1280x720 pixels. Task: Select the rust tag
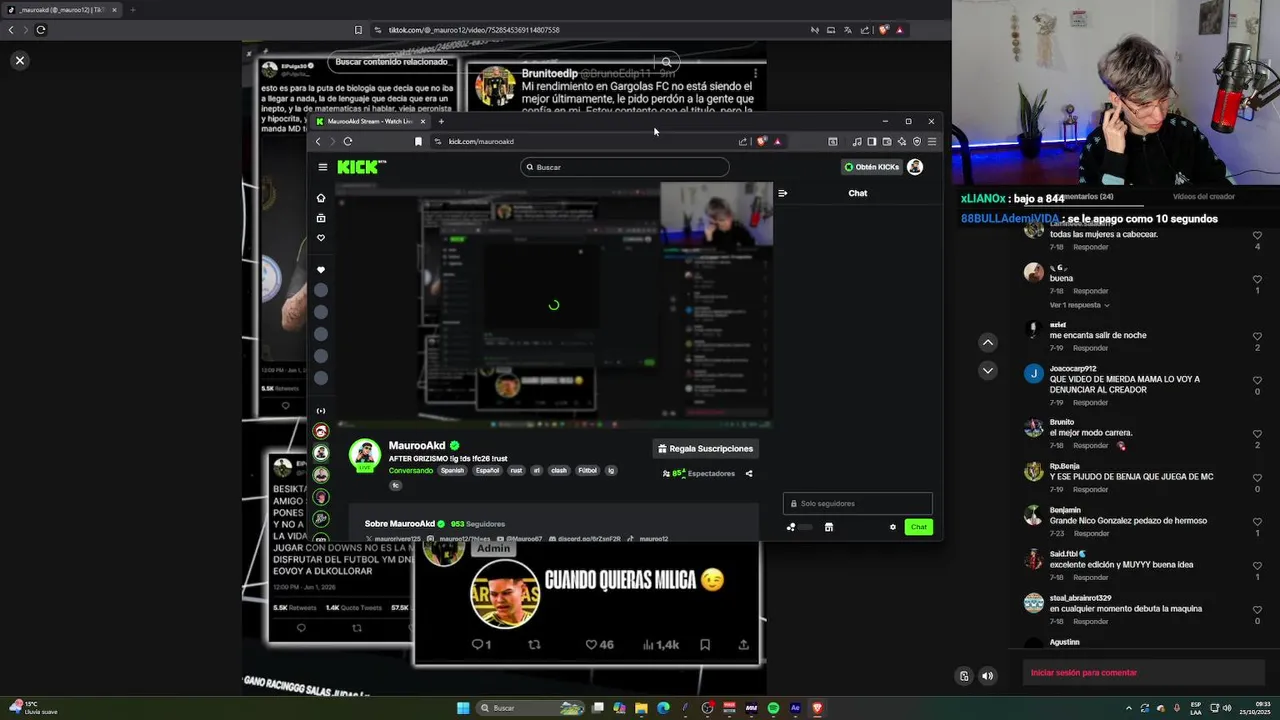(516, 471)
